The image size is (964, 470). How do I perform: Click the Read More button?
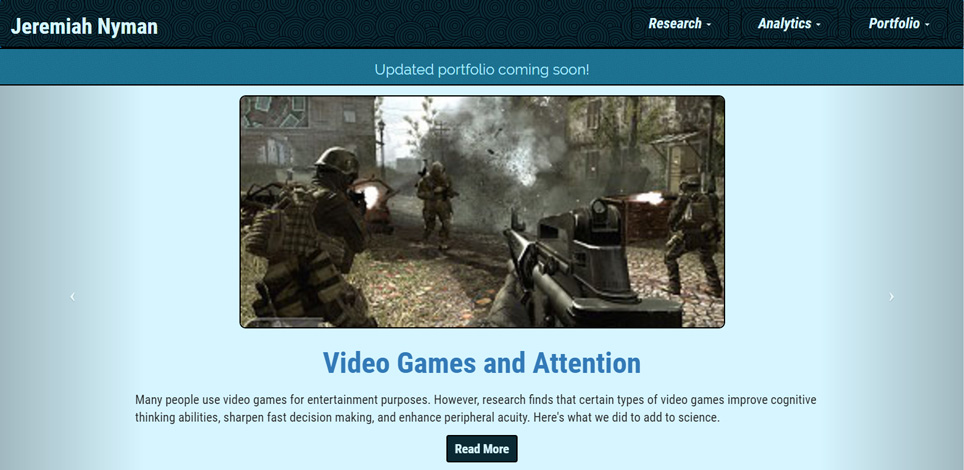pyautogui.click(x=482, y=448)
